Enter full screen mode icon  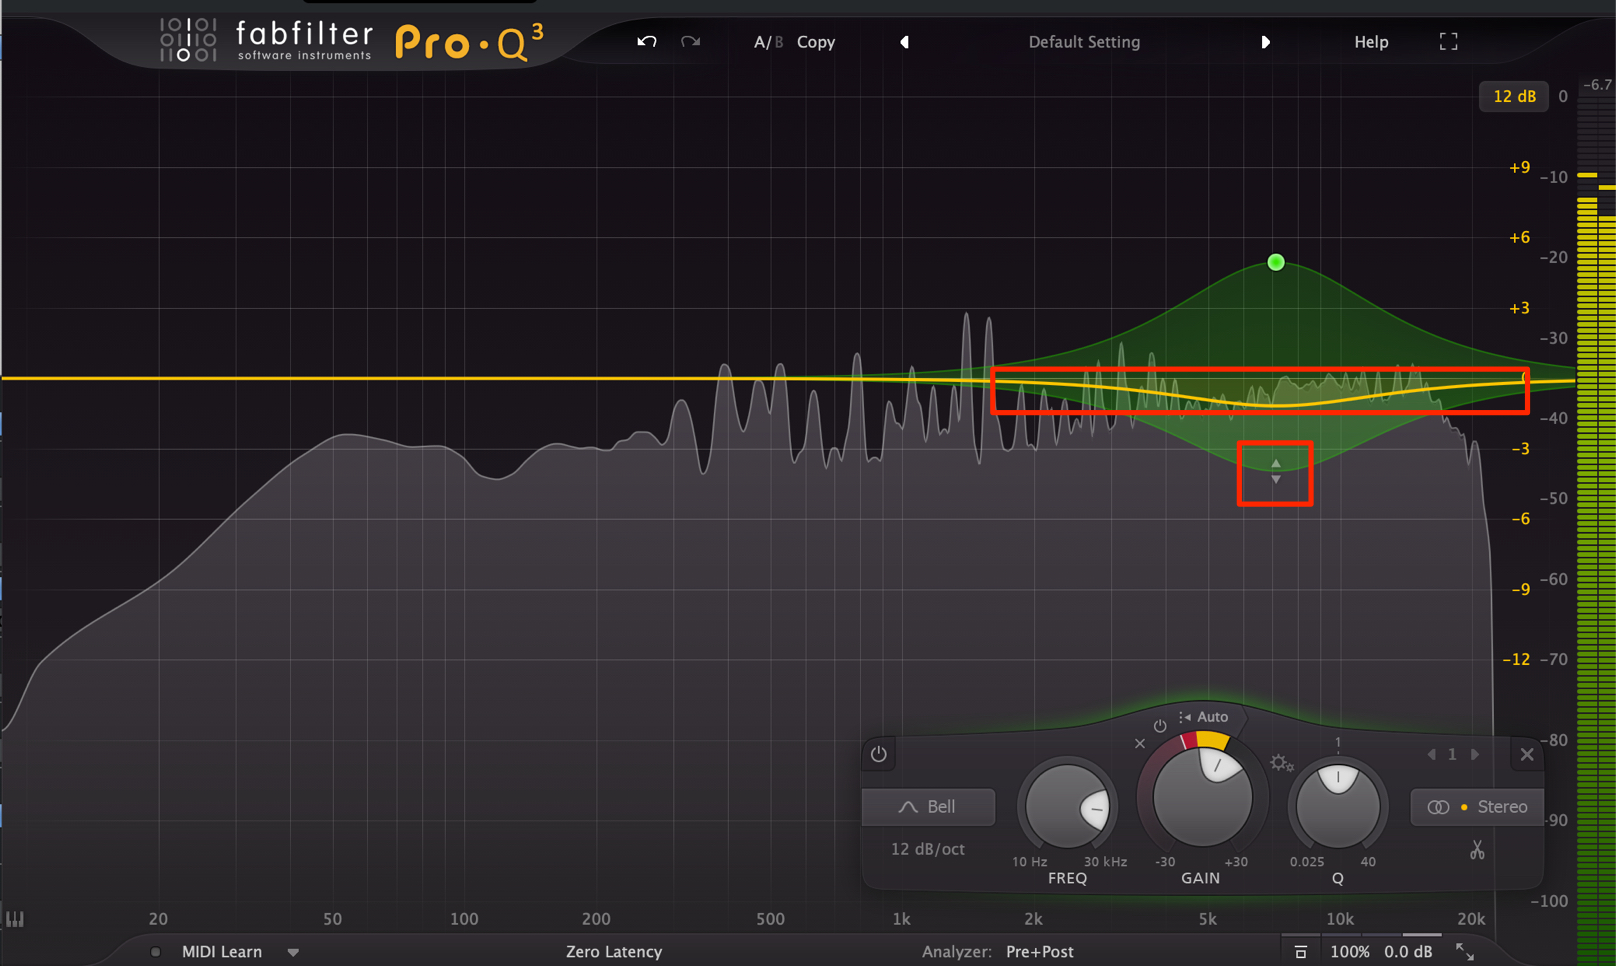click(1448, 42)
